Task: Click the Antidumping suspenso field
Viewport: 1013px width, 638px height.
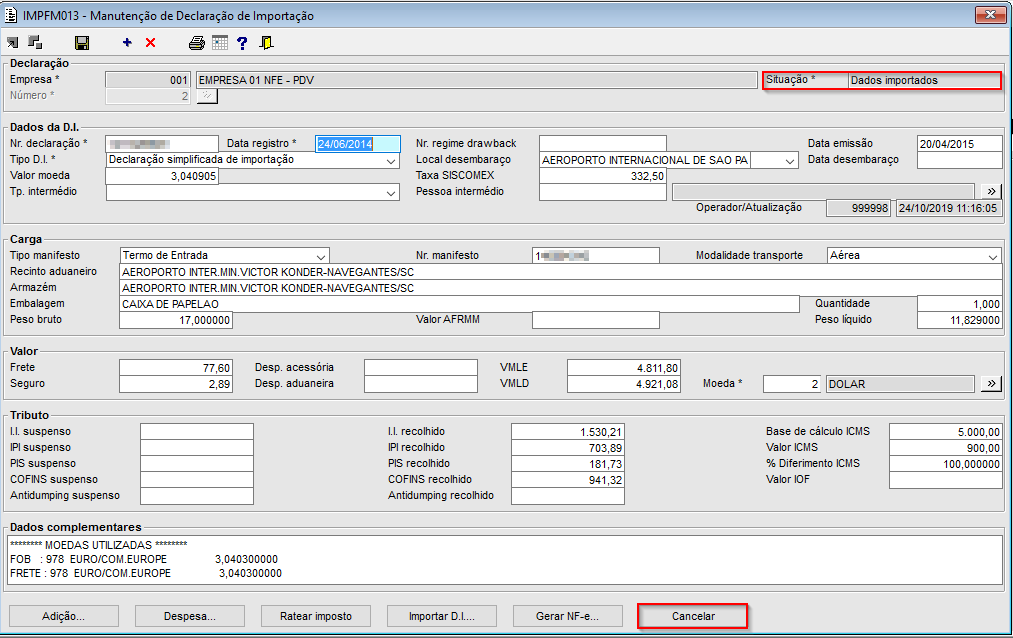Action: 196,495
